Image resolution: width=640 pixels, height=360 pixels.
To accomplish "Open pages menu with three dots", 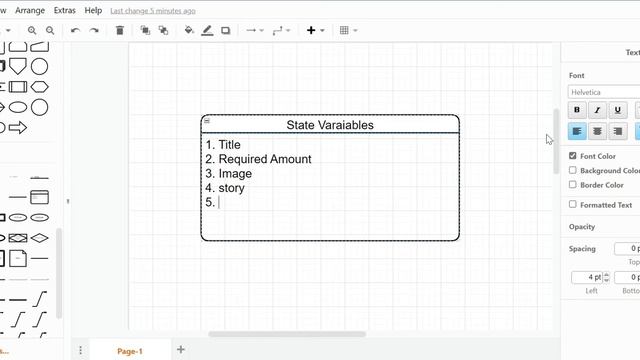I will [80, 350].
